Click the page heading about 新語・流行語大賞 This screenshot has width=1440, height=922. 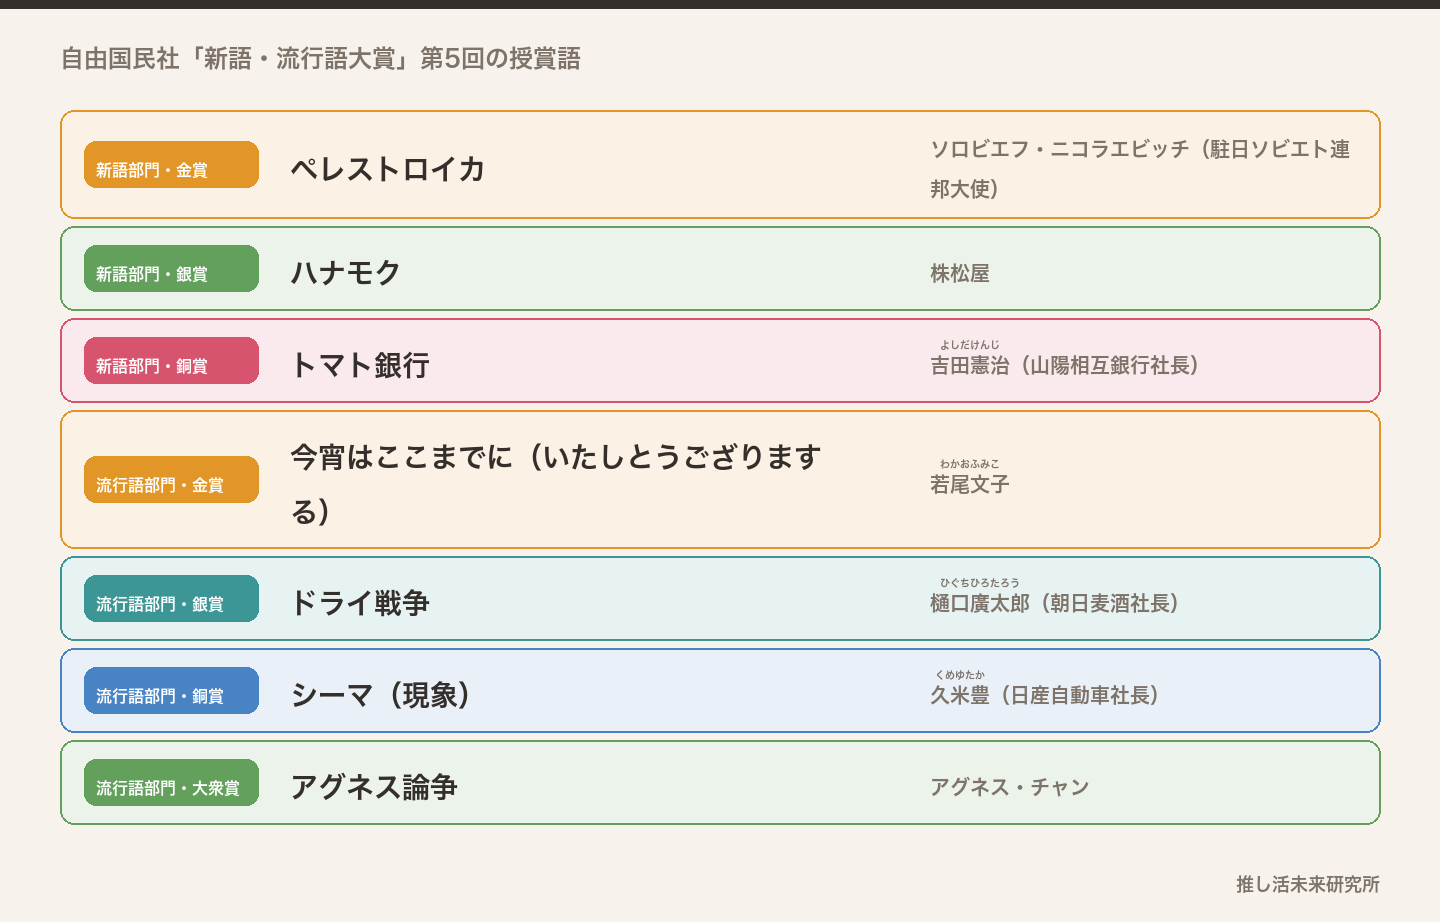click(x=321, y=59)
